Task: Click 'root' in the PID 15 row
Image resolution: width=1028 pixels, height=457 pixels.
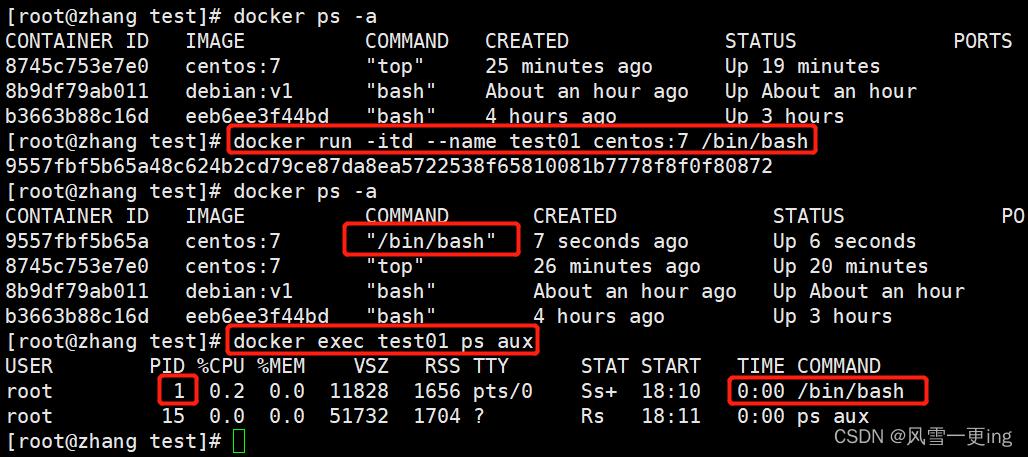Action: [x=29, y=416]
